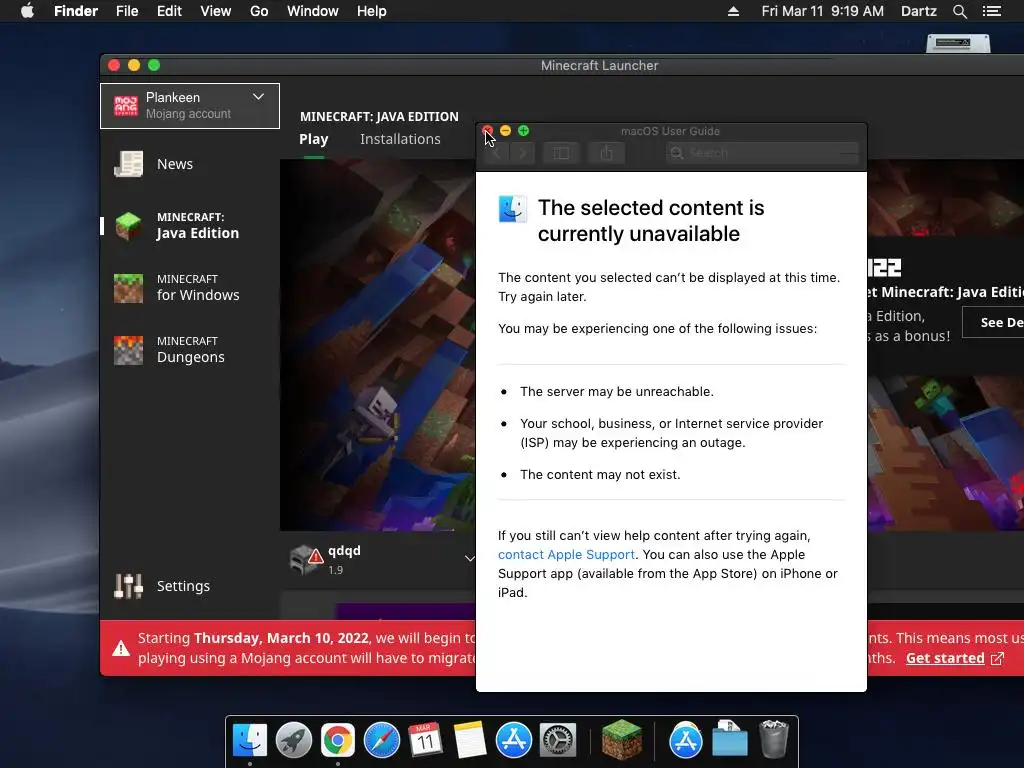Open the Apple menu
The image size is (1024, 768).
(27, 11)
